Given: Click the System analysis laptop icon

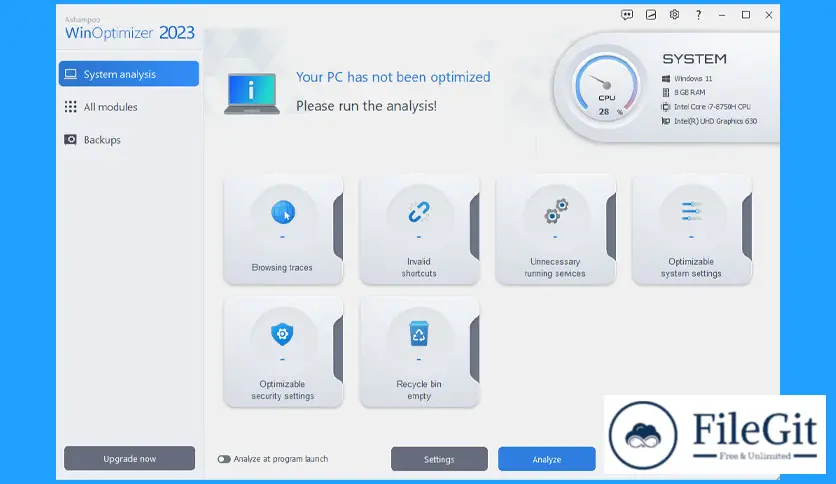Looking at the screenshot, I should [x=70, y=74].
